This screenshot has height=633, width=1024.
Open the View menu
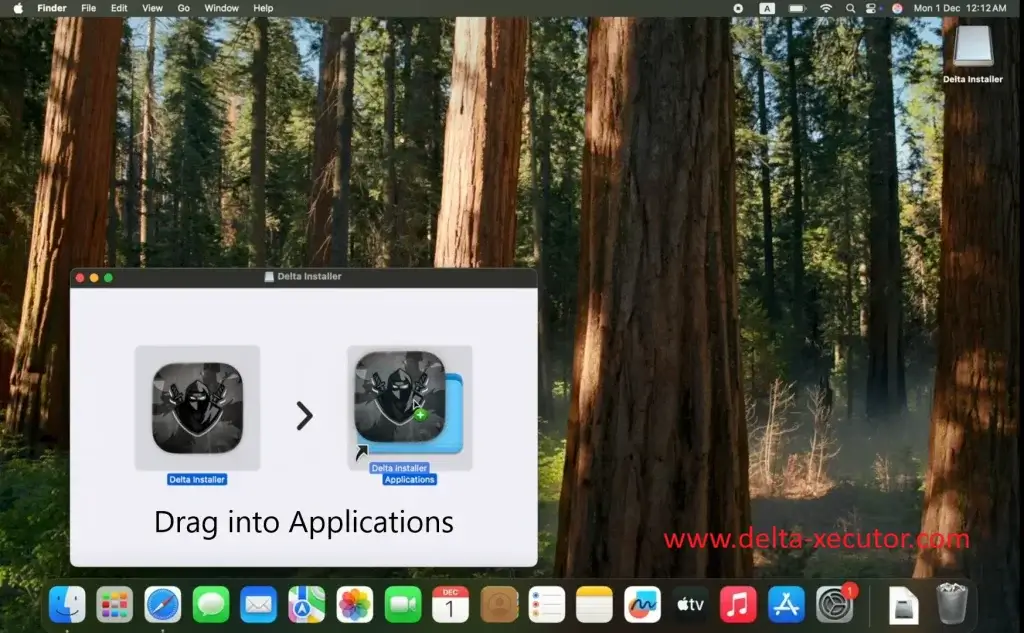pyautogui.click(x=152, y=8)
